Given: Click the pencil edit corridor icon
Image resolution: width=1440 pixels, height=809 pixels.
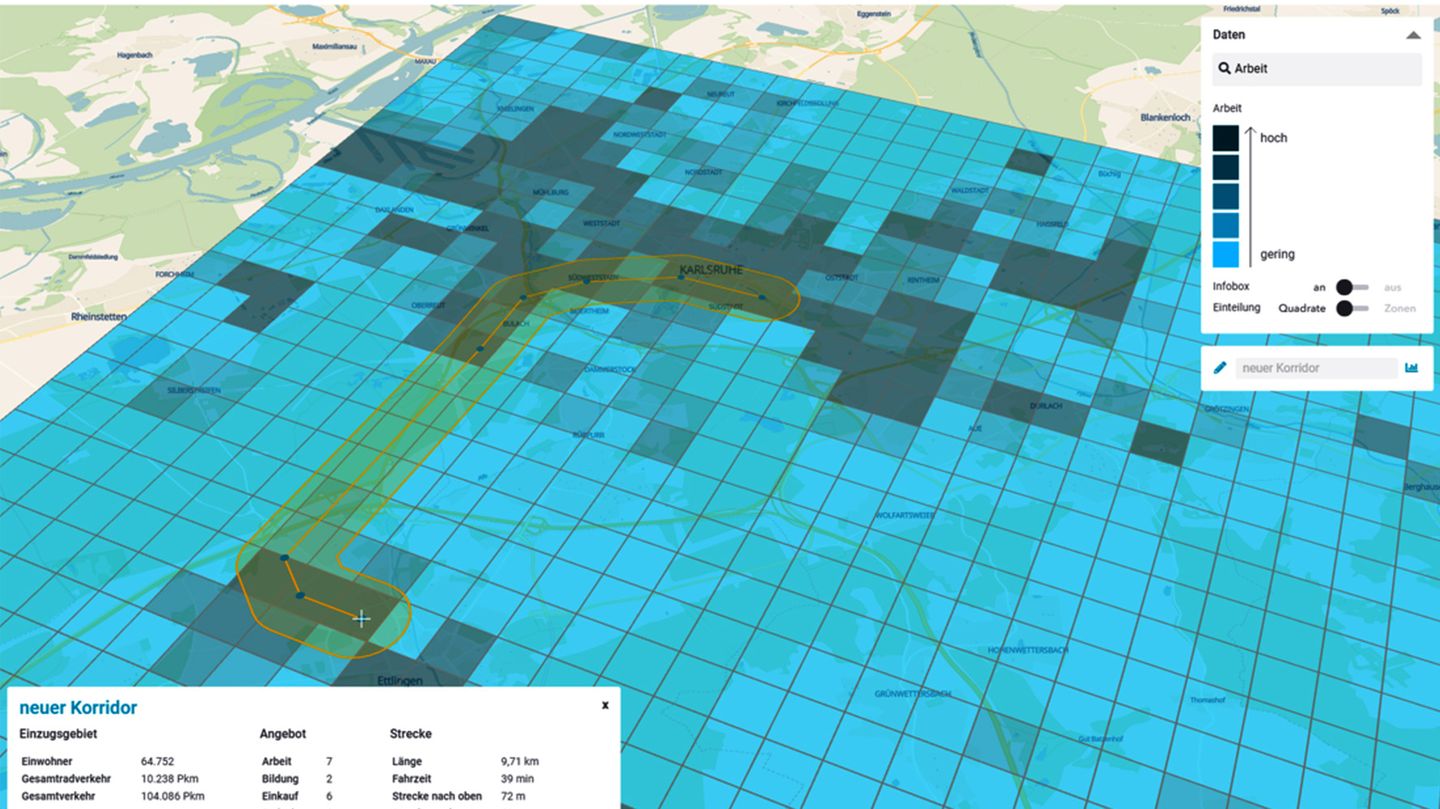Looking at the screenshot, I should point(1220,368).
